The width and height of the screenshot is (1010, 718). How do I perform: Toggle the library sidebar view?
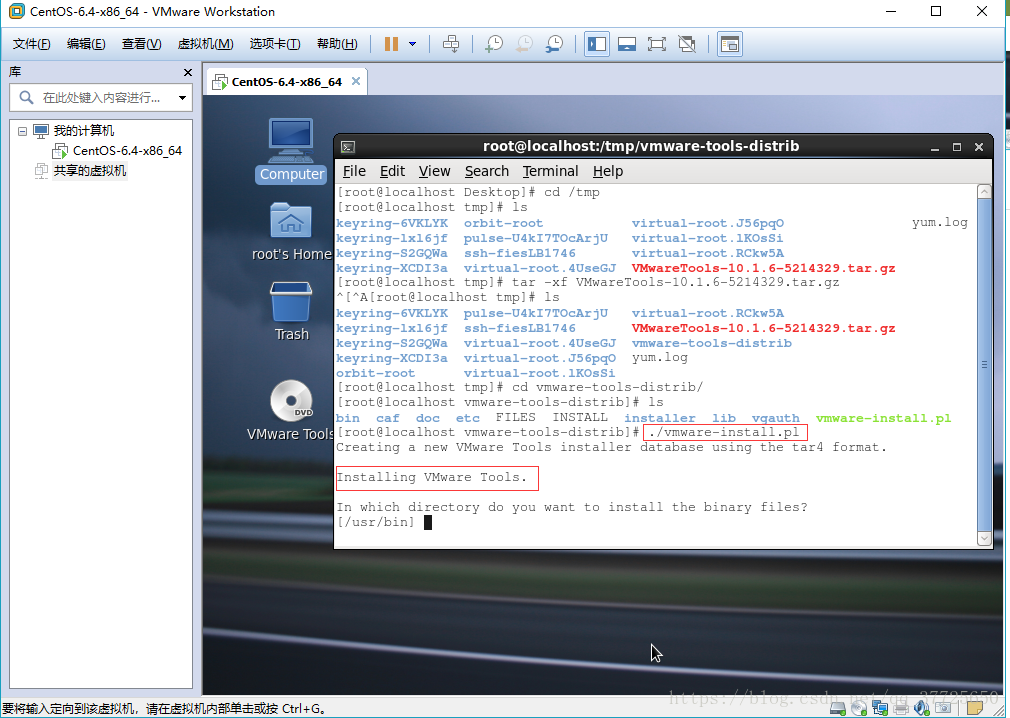(x=597, y=44)
